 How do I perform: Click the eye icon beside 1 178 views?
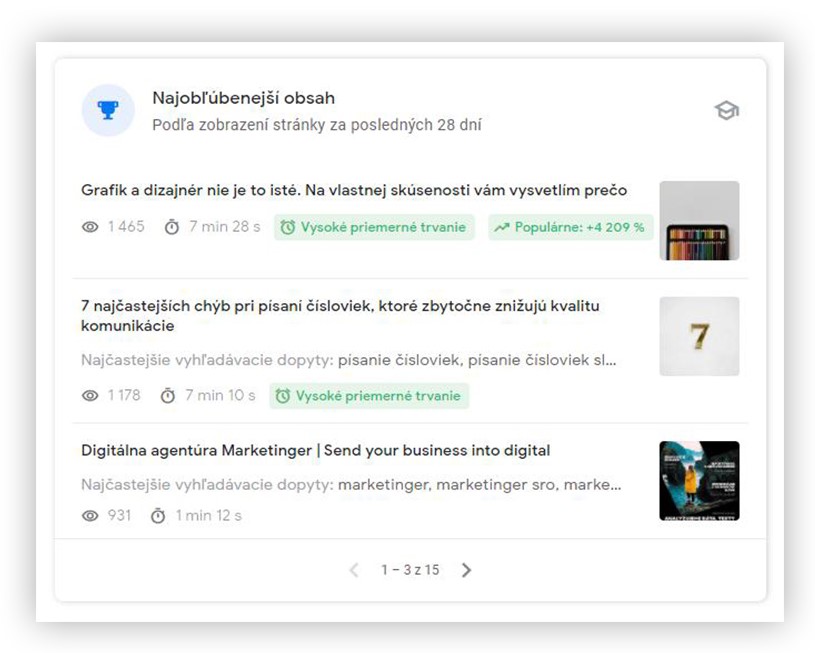(90, 396)
